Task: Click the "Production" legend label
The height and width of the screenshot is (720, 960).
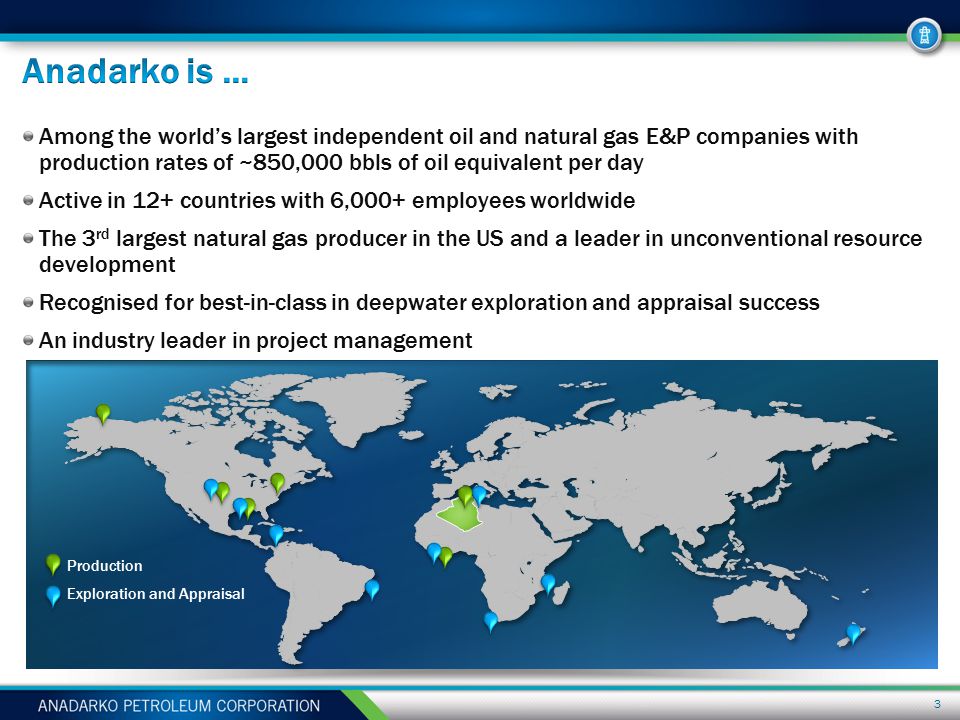Action: coord(105,566)
